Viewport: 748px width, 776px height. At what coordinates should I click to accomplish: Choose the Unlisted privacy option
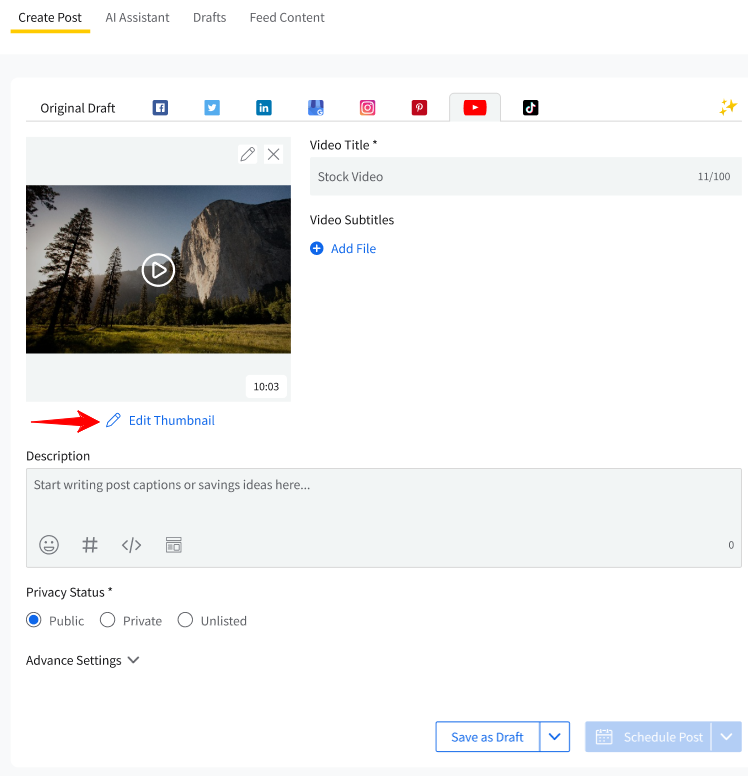[x=185, y=620]
